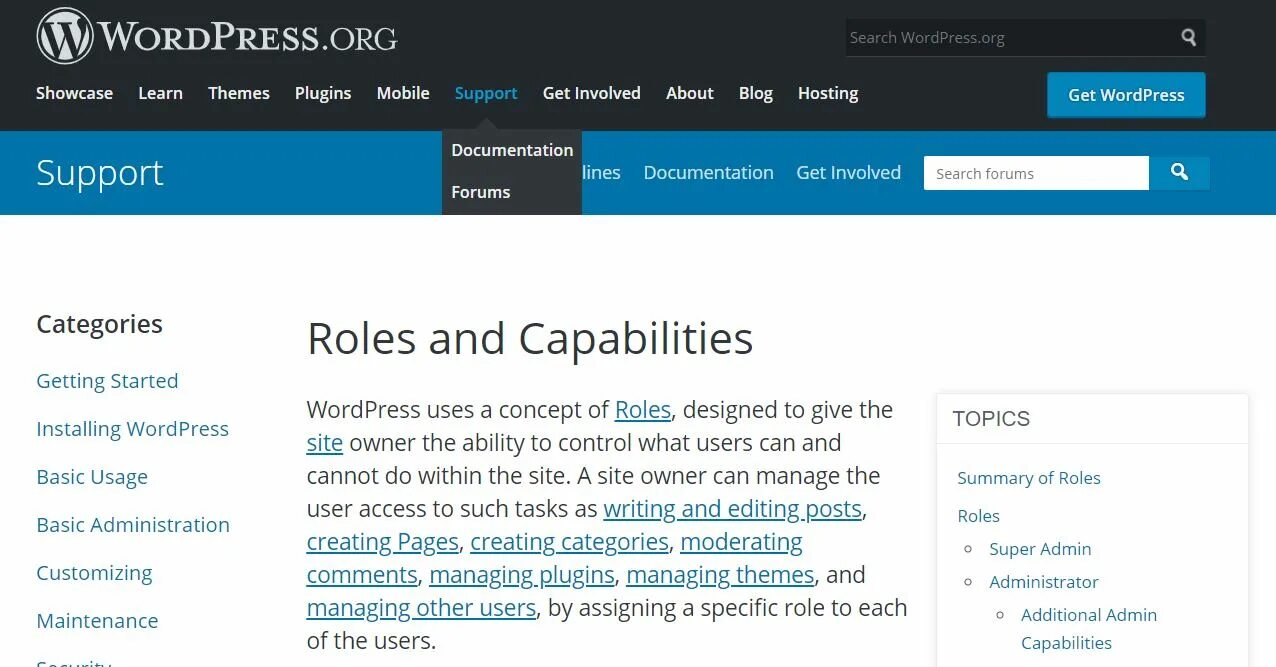Open the Basic Usage category

point(92,477)
